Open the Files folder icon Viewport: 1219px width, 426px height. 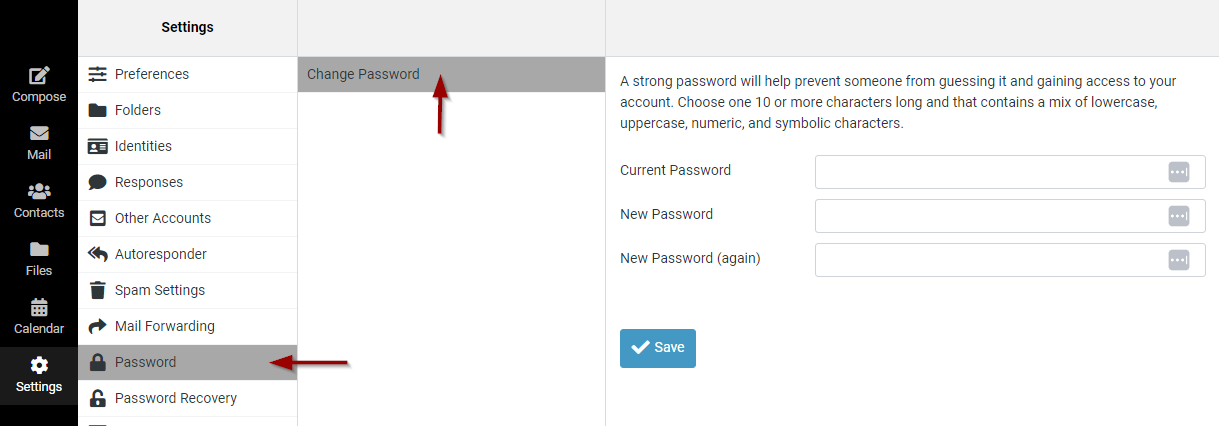click(x=39, y=250)
